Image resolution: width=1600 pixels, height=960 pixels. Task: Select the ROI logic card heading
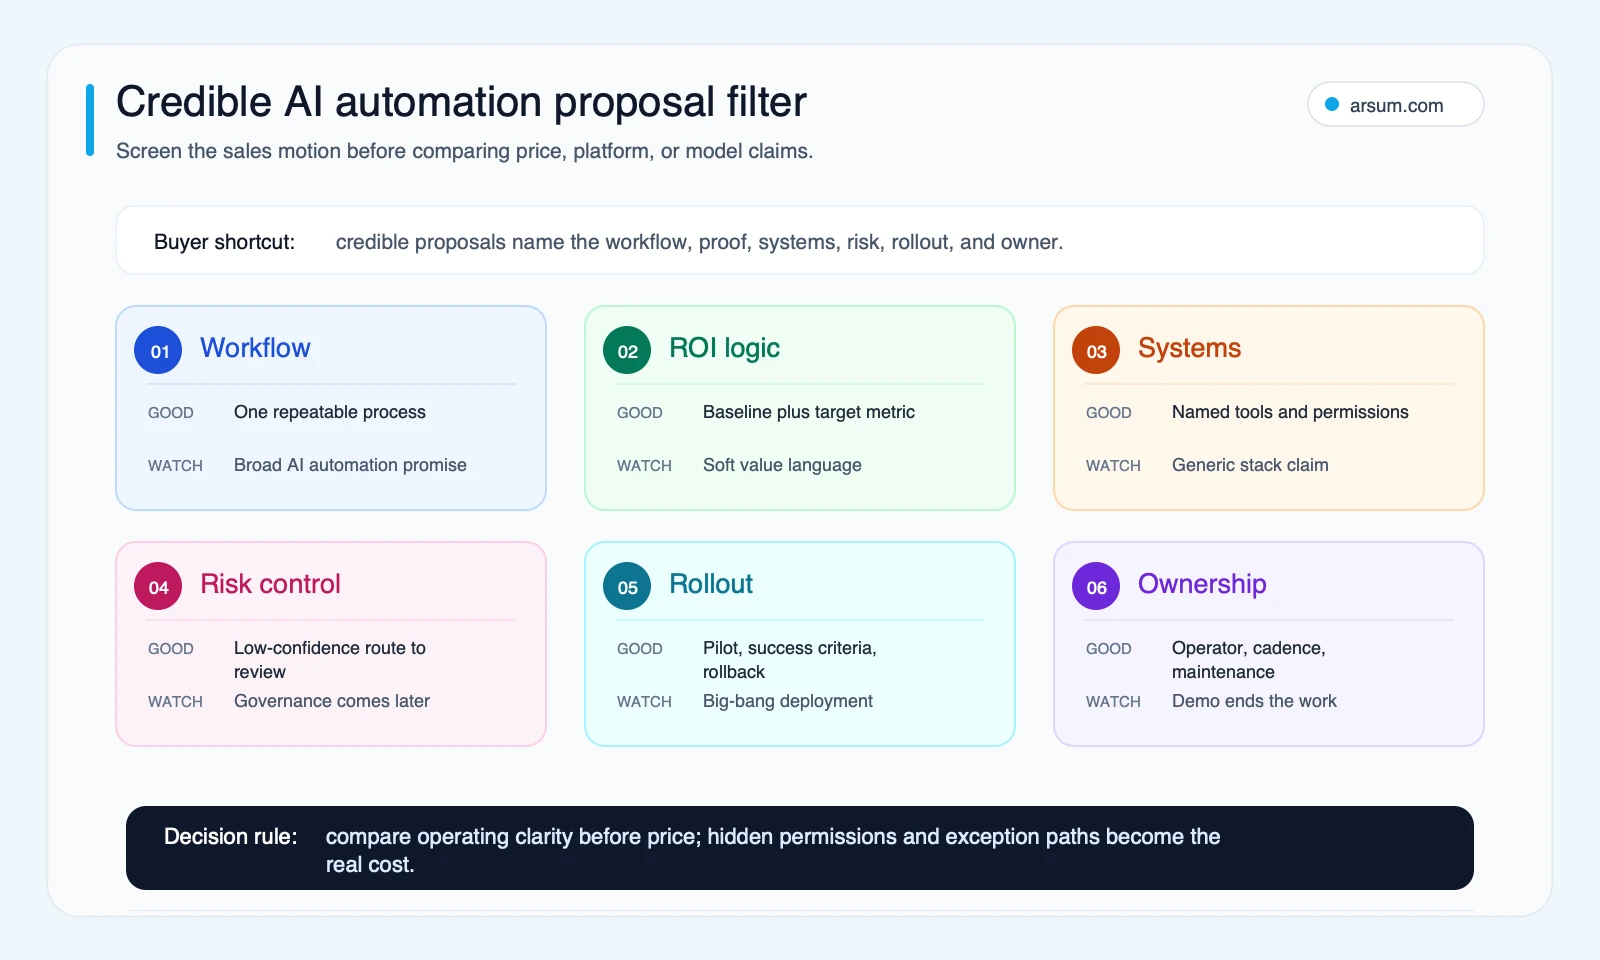[x=724, y=348]
